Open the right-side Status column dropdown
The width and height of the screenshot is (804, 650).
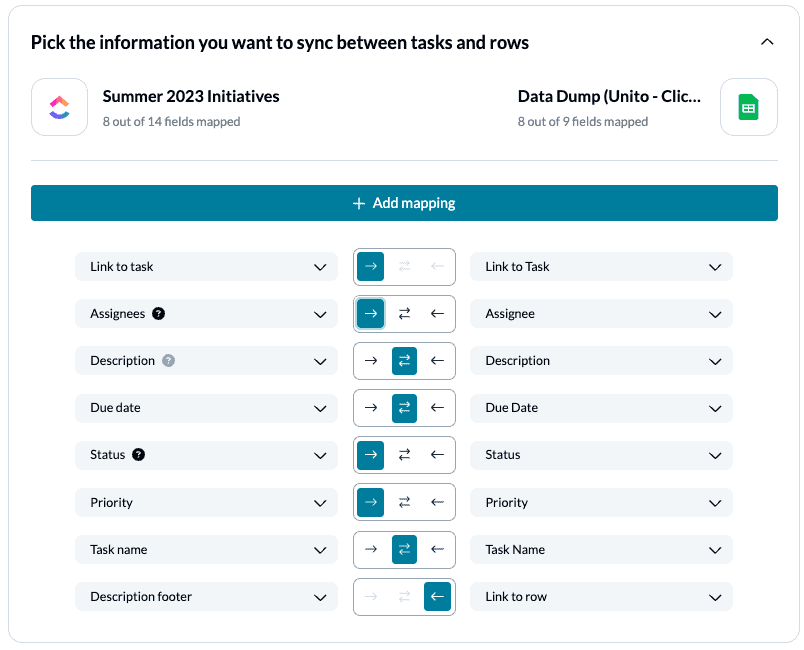(601, 455)
